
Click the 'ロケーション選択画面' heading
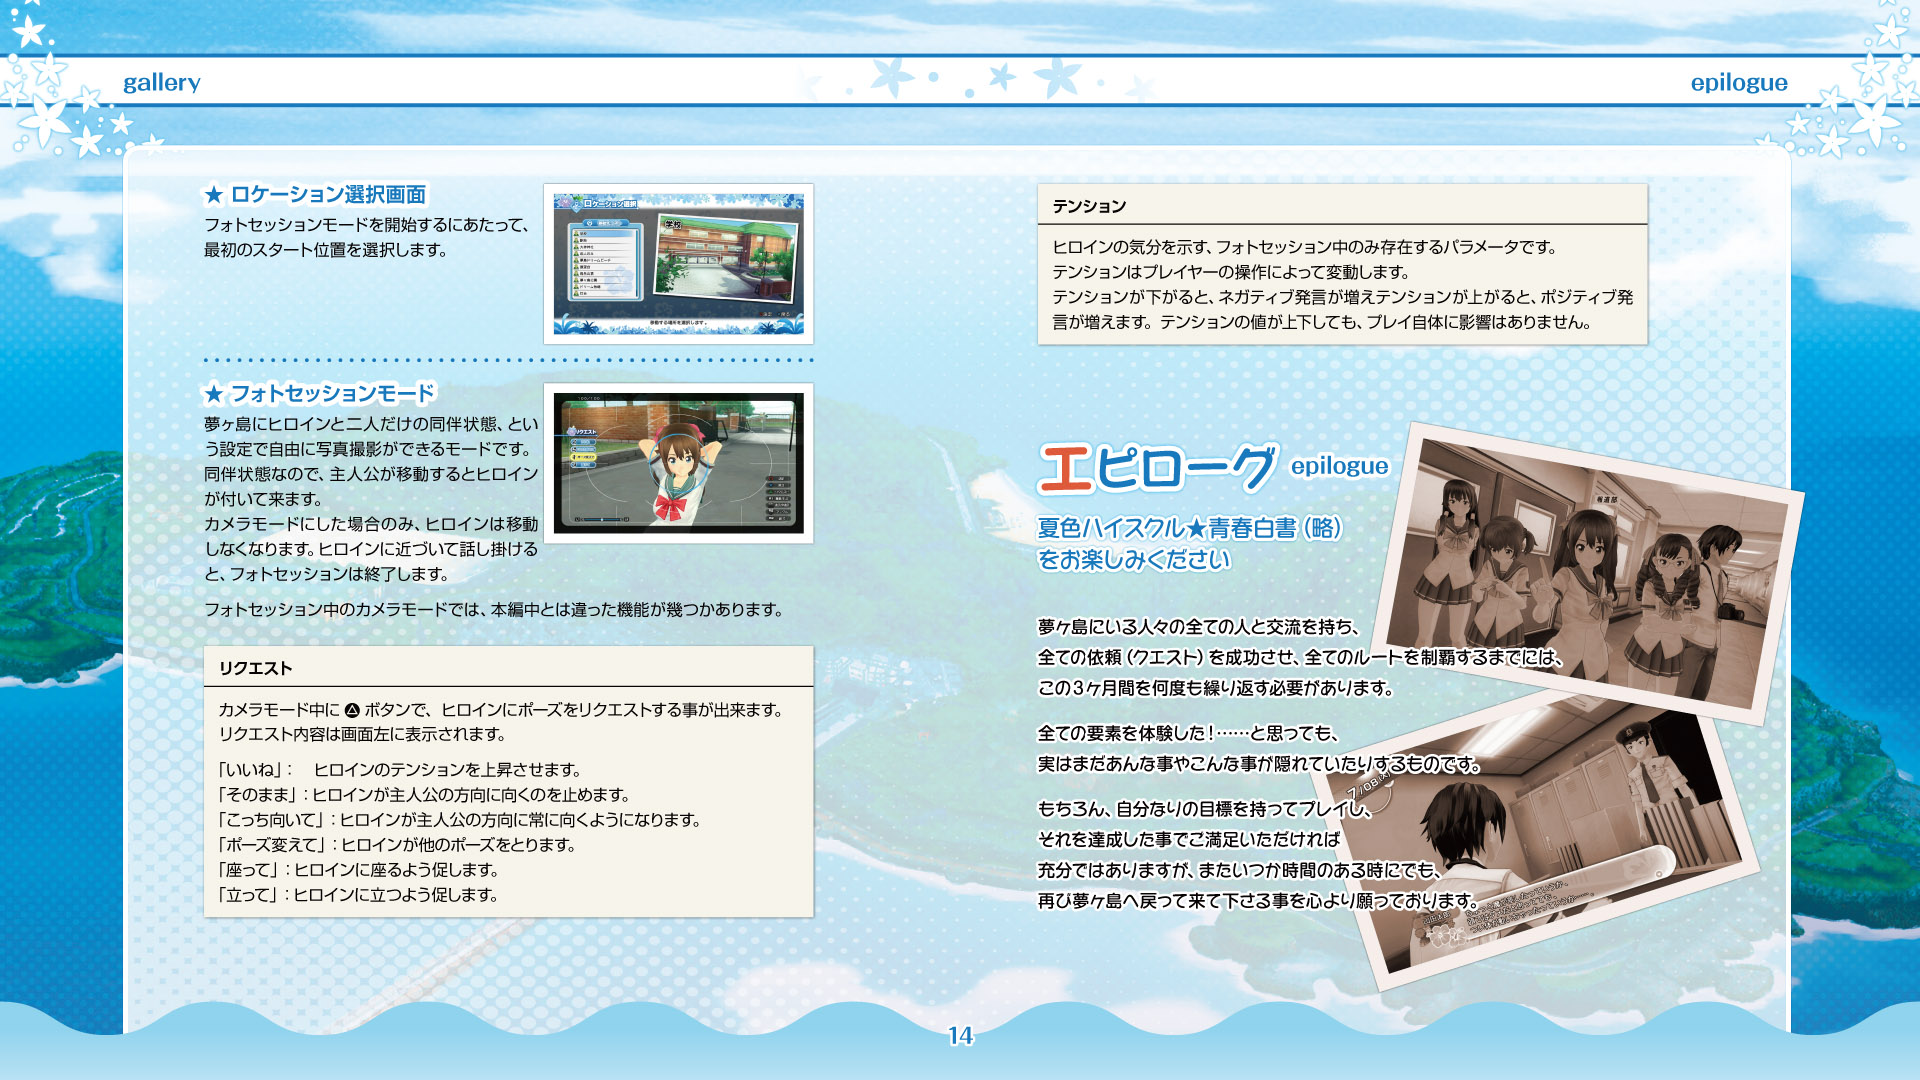[x=328, y=194]
